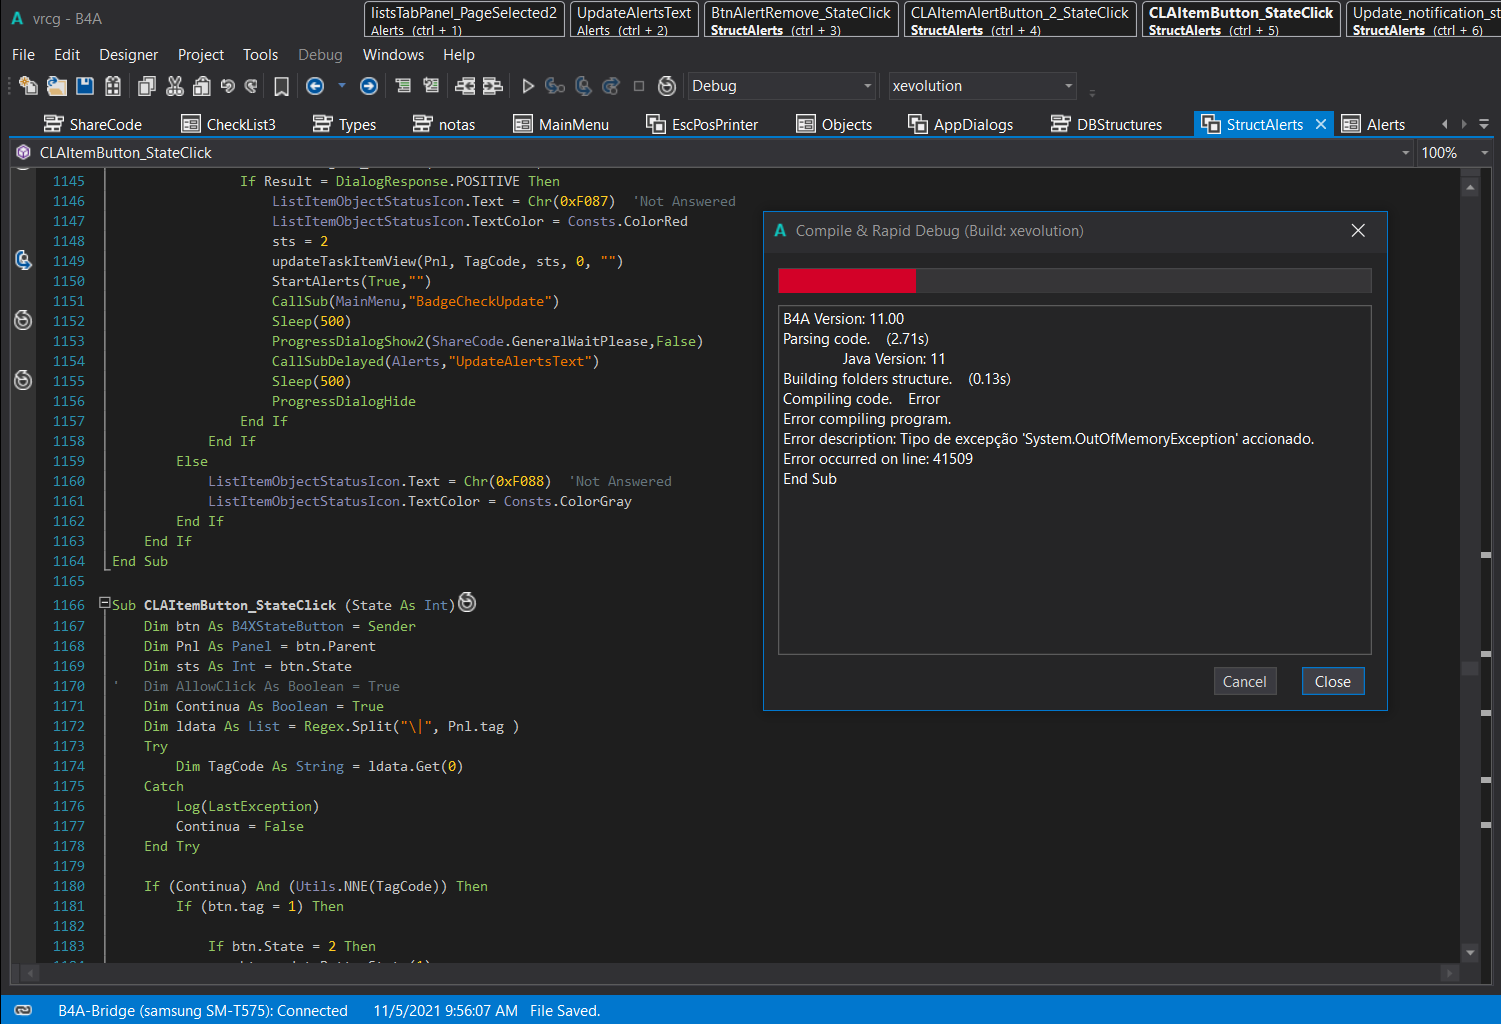Viewport: 1501px width, 1024px height.
Task: Click the Navigate Backward arrow icon
Action: (x=315, y=86)
